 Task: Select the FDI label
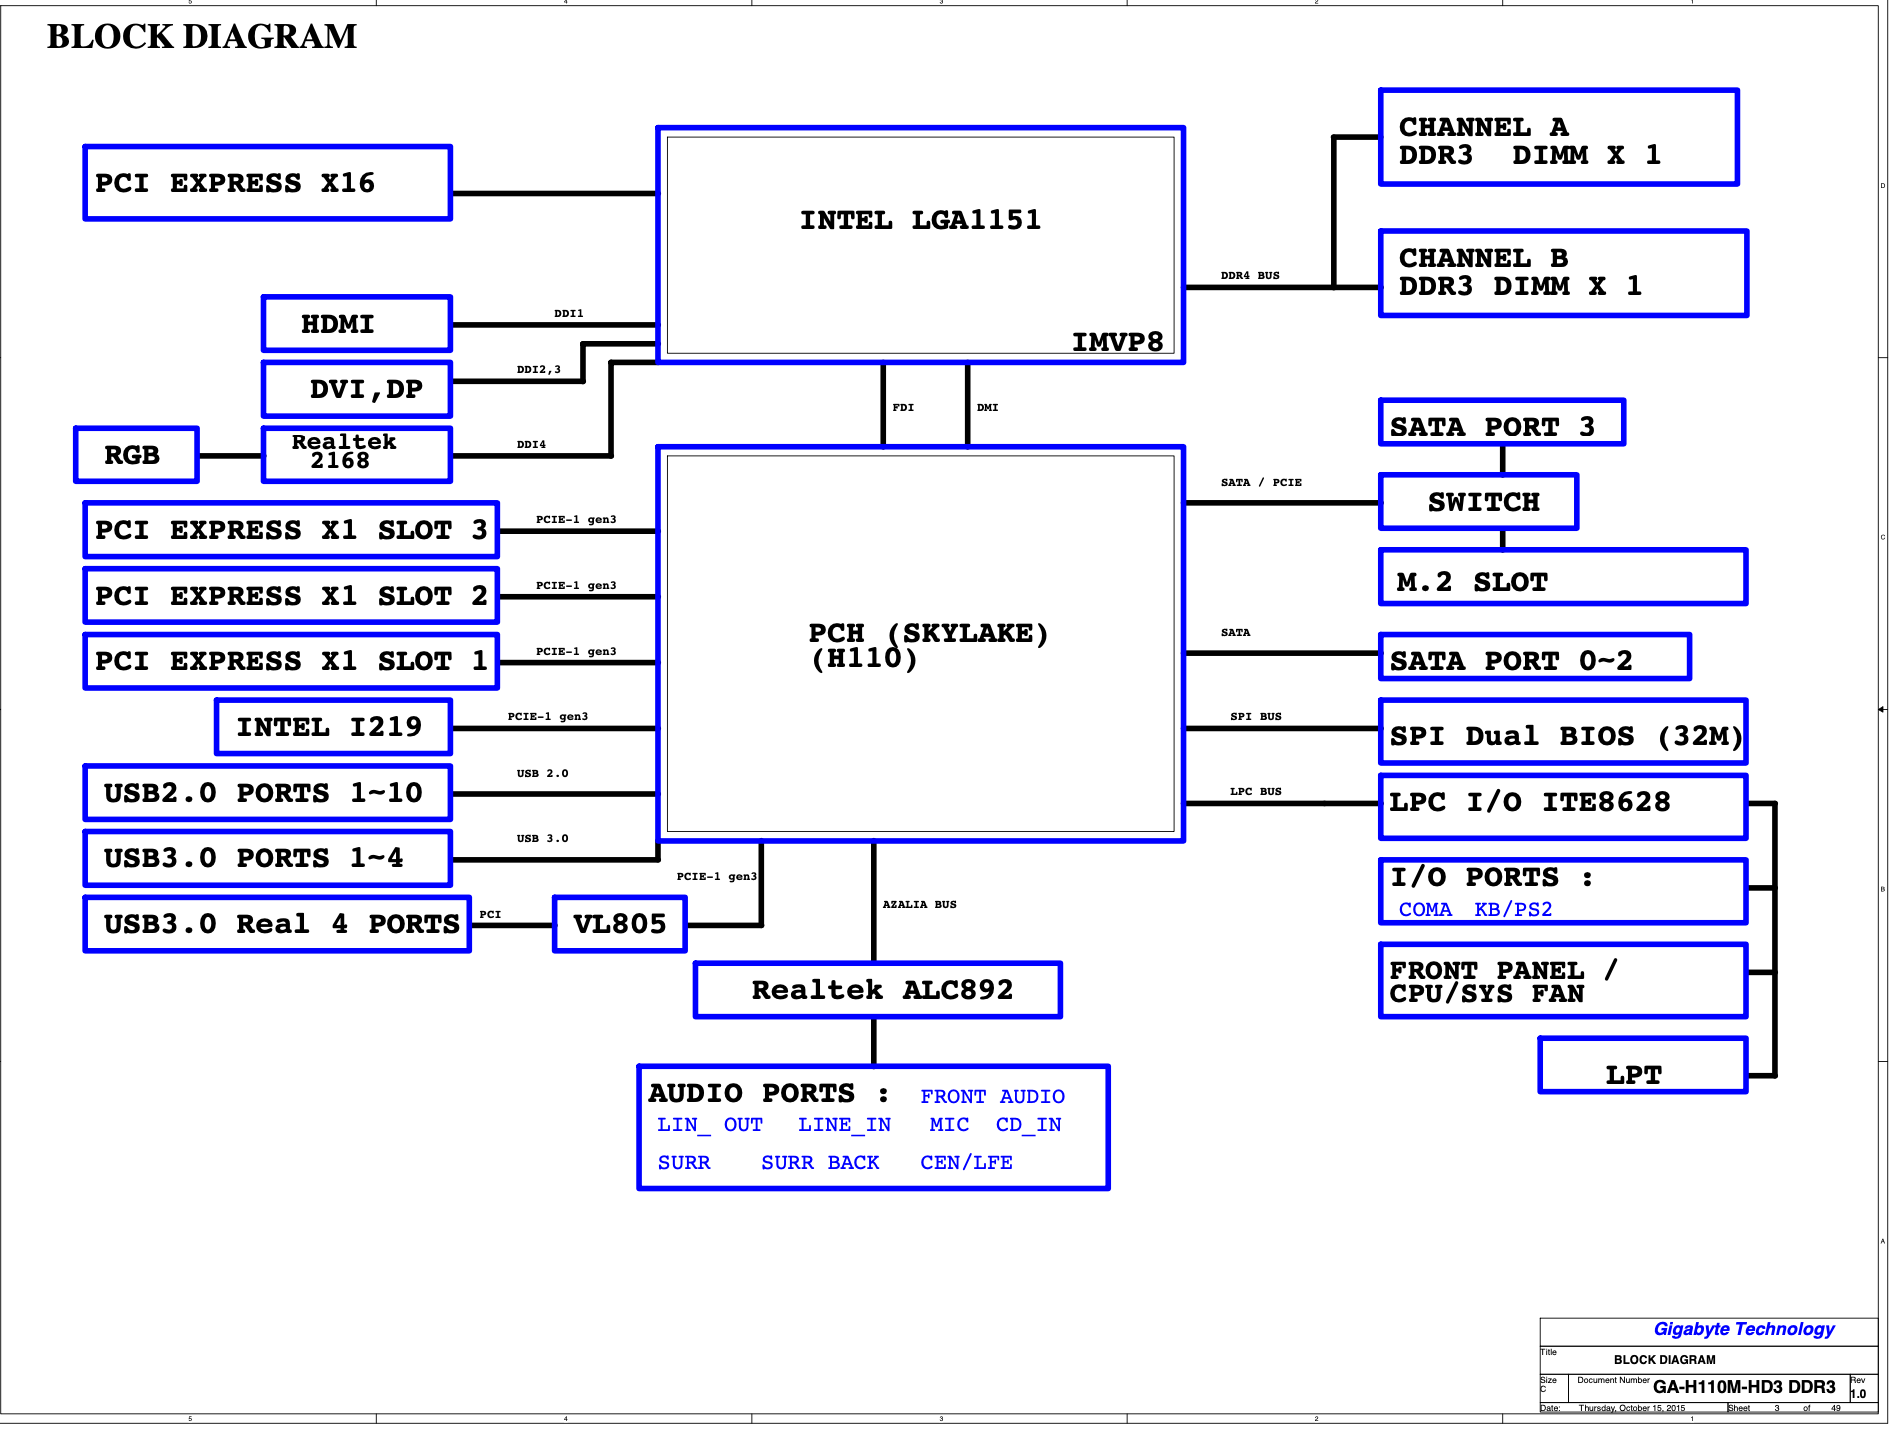(x=903, y=407)
